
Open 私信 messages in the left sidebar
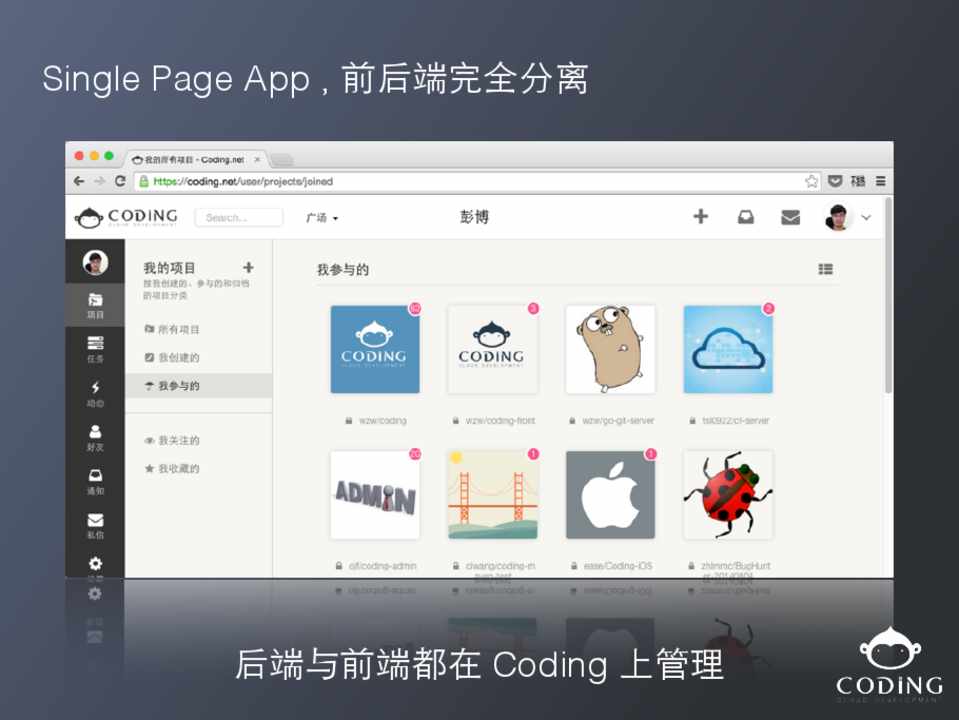point(95,525)
